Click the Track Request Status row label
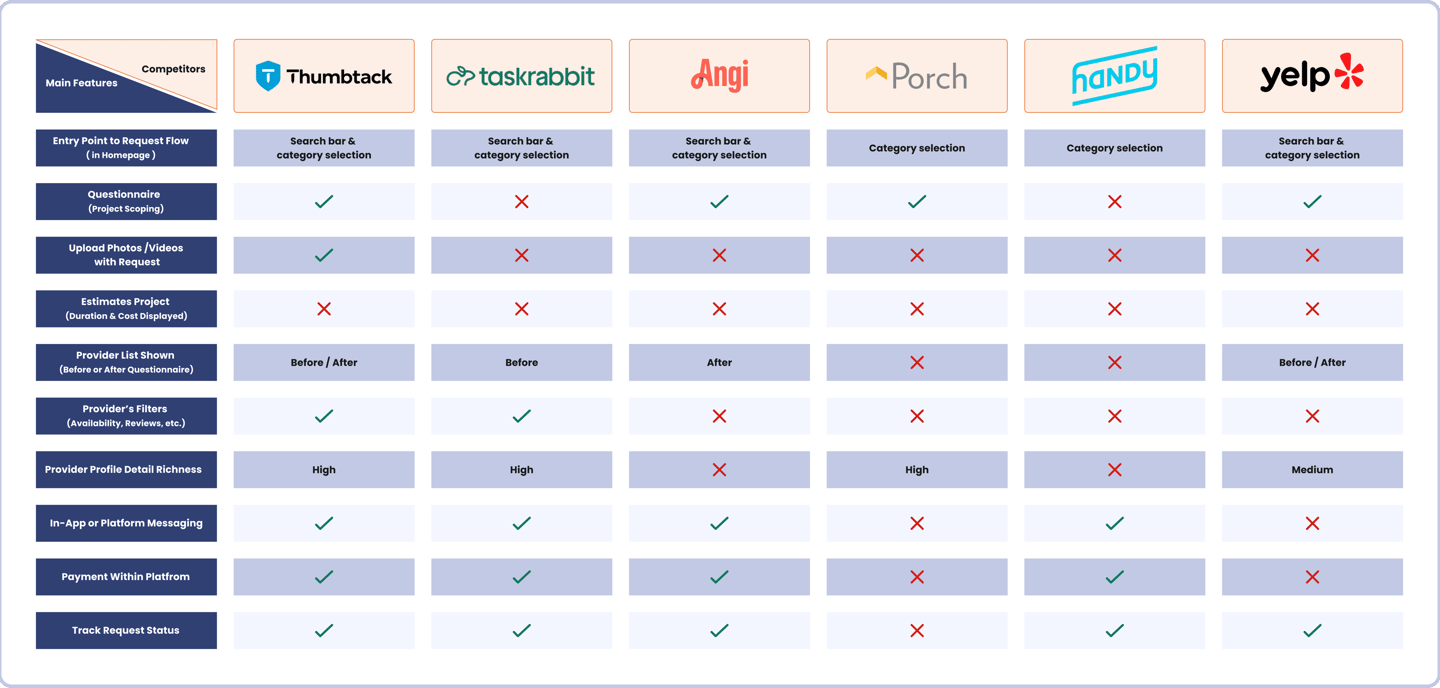This screenshot has height=688, width=1440. 126,630
